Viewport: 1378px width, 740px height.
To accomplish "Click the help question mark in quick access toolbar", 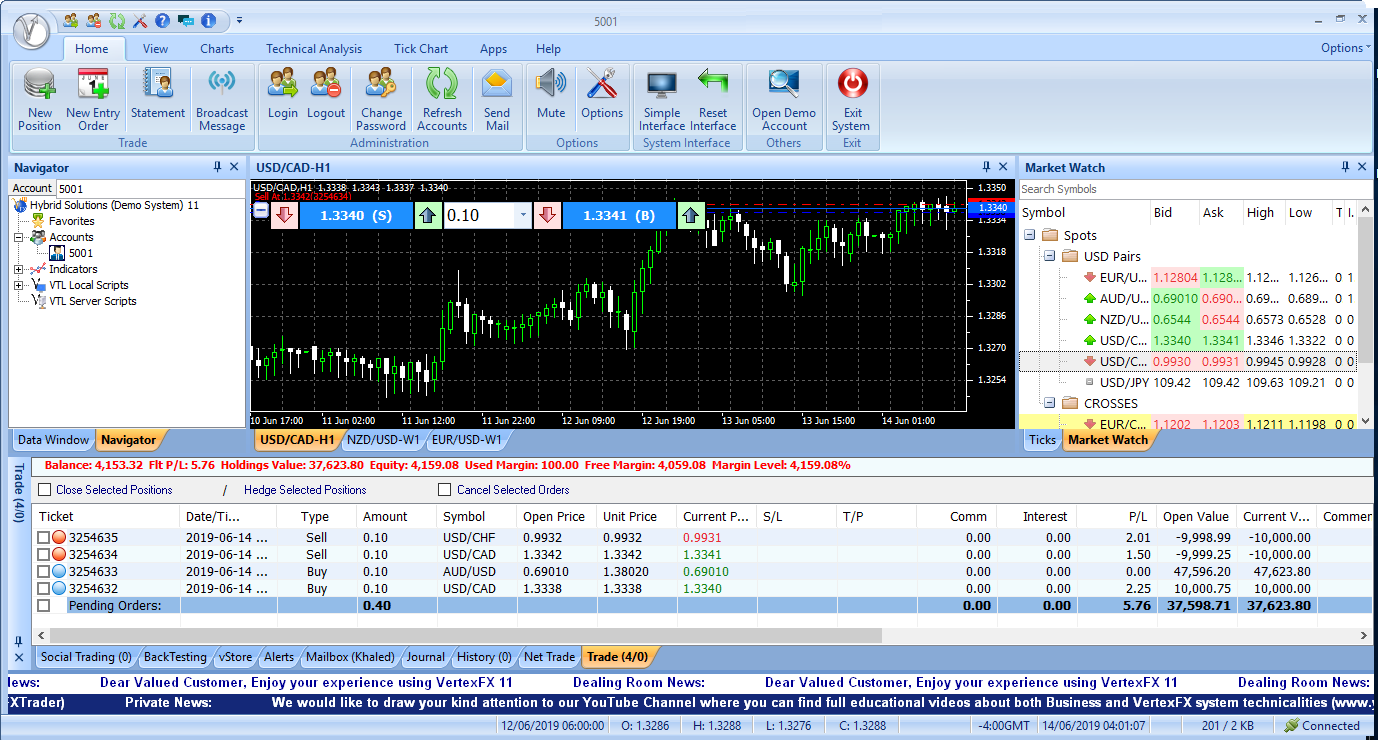I will click(164, 20).
